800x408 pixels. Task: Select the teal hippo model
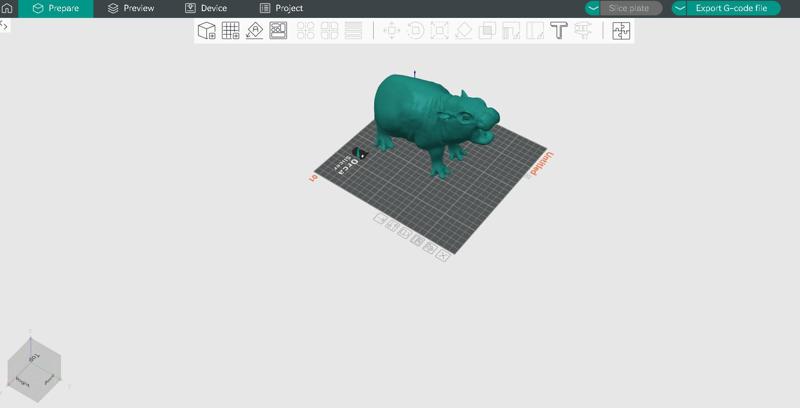click(429, 115)
